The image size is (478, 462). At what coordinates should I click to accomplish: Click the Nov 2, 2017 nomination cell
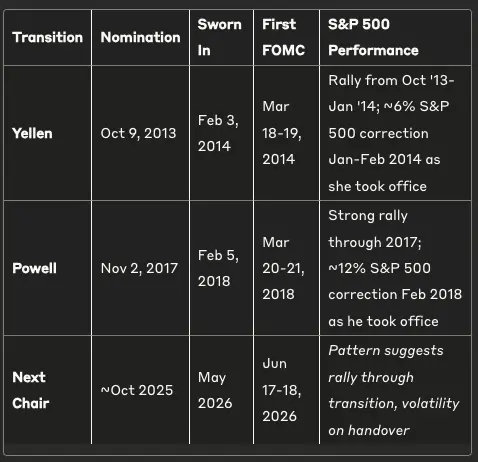pyautogui.click(x=139, y=268)
